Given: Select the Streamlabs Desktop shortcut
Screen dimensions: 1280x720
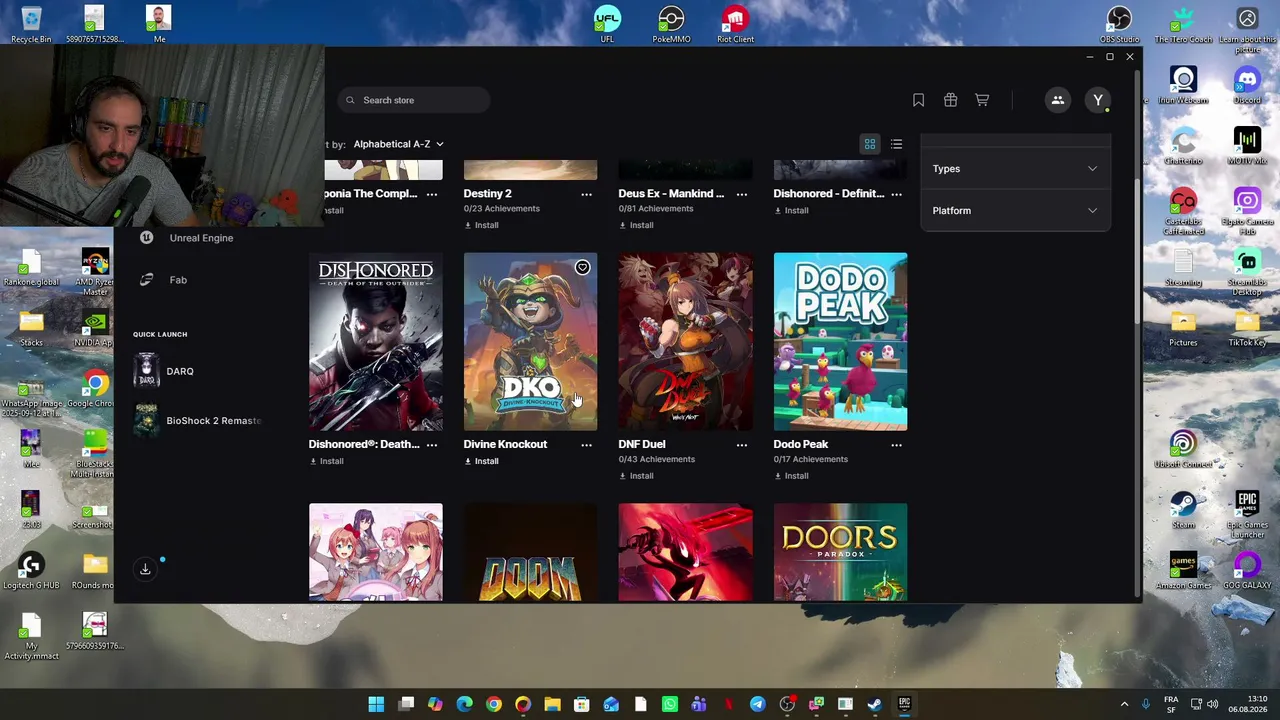Looking at the screenshot, I should pos(1247,270).
